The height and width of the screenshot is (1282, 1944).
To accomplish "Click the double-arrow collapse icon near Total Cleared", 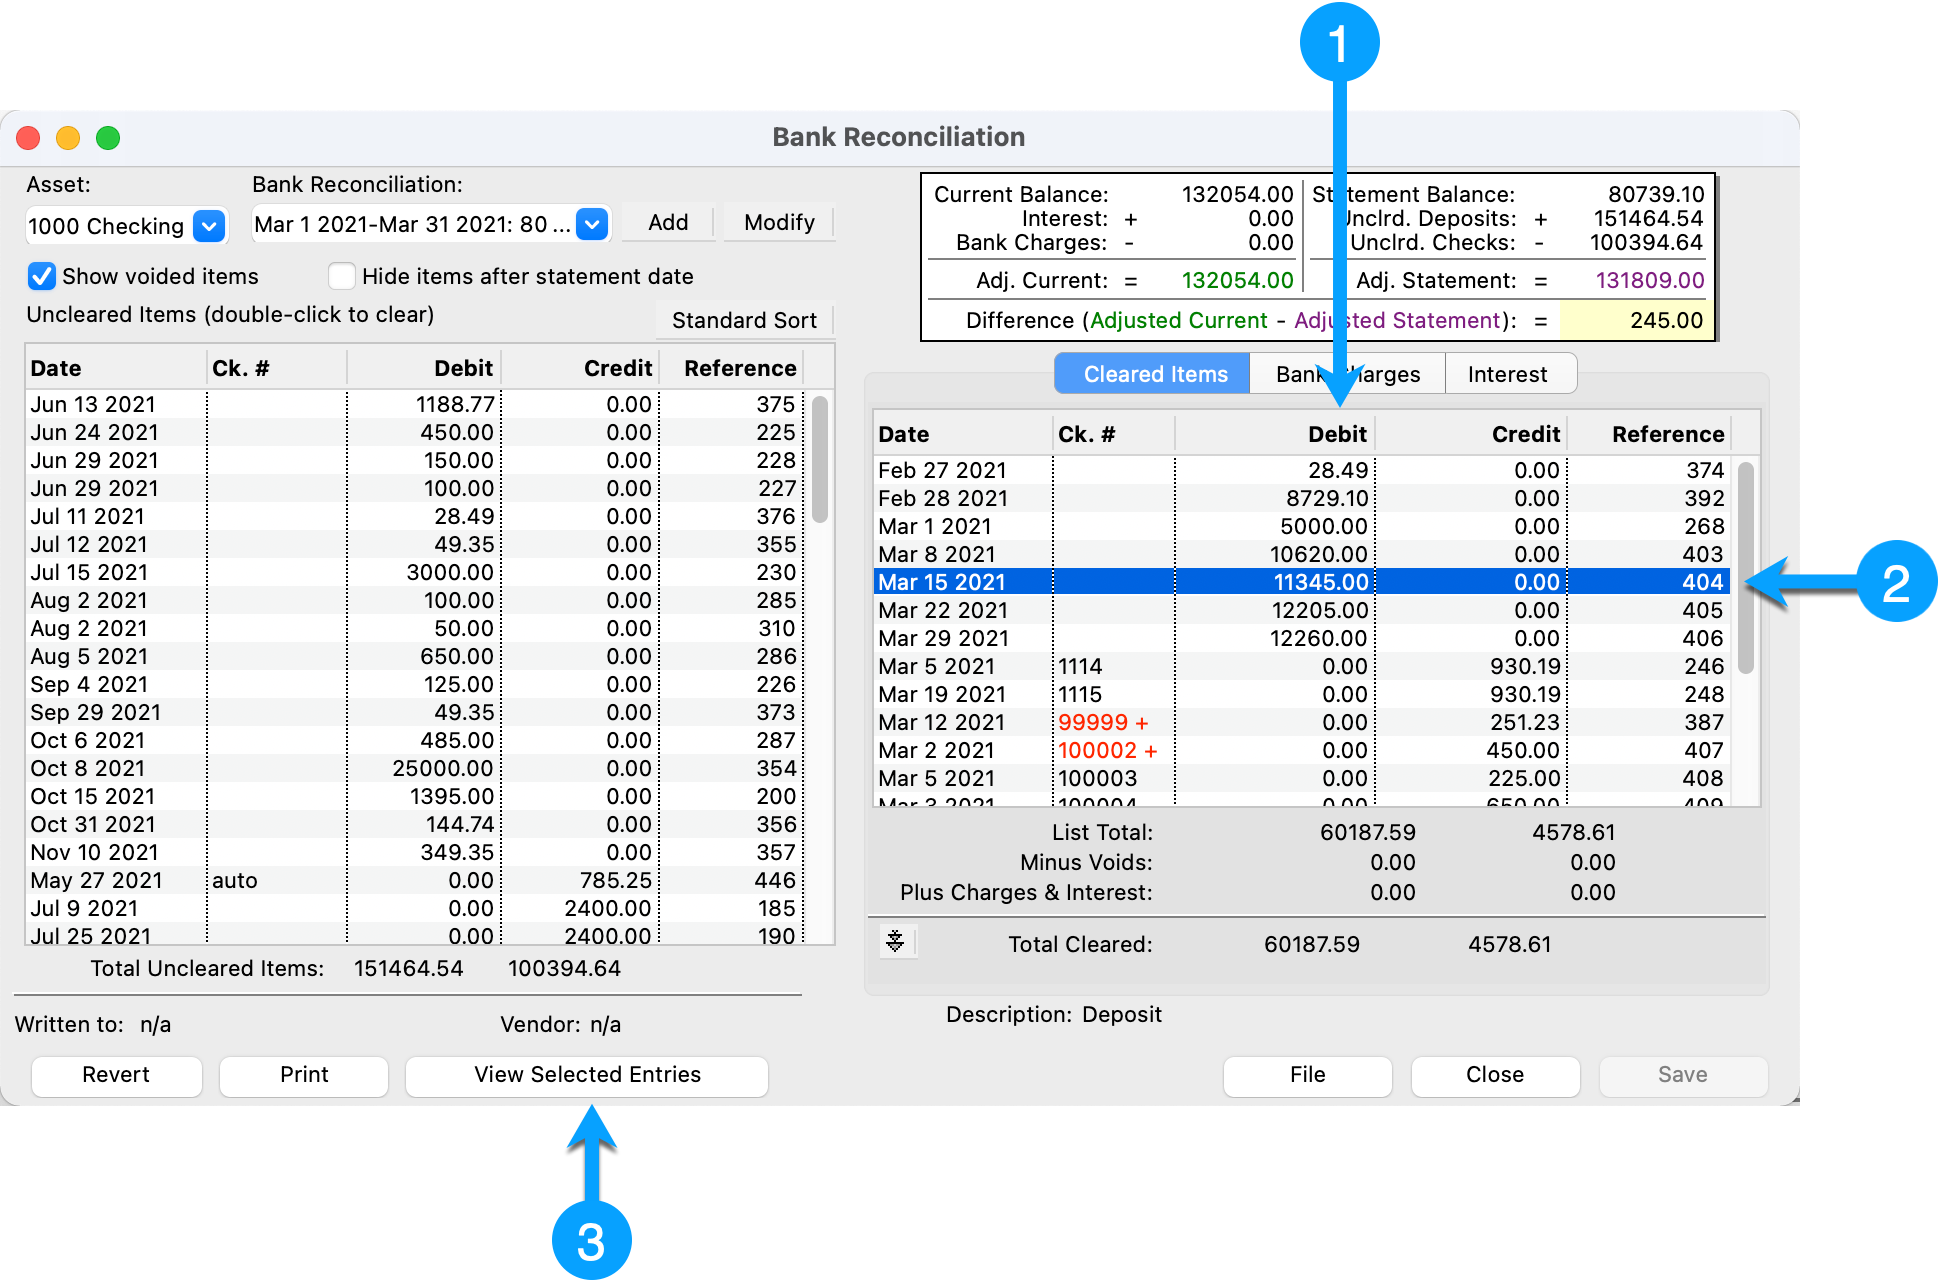I will point(895,941).
